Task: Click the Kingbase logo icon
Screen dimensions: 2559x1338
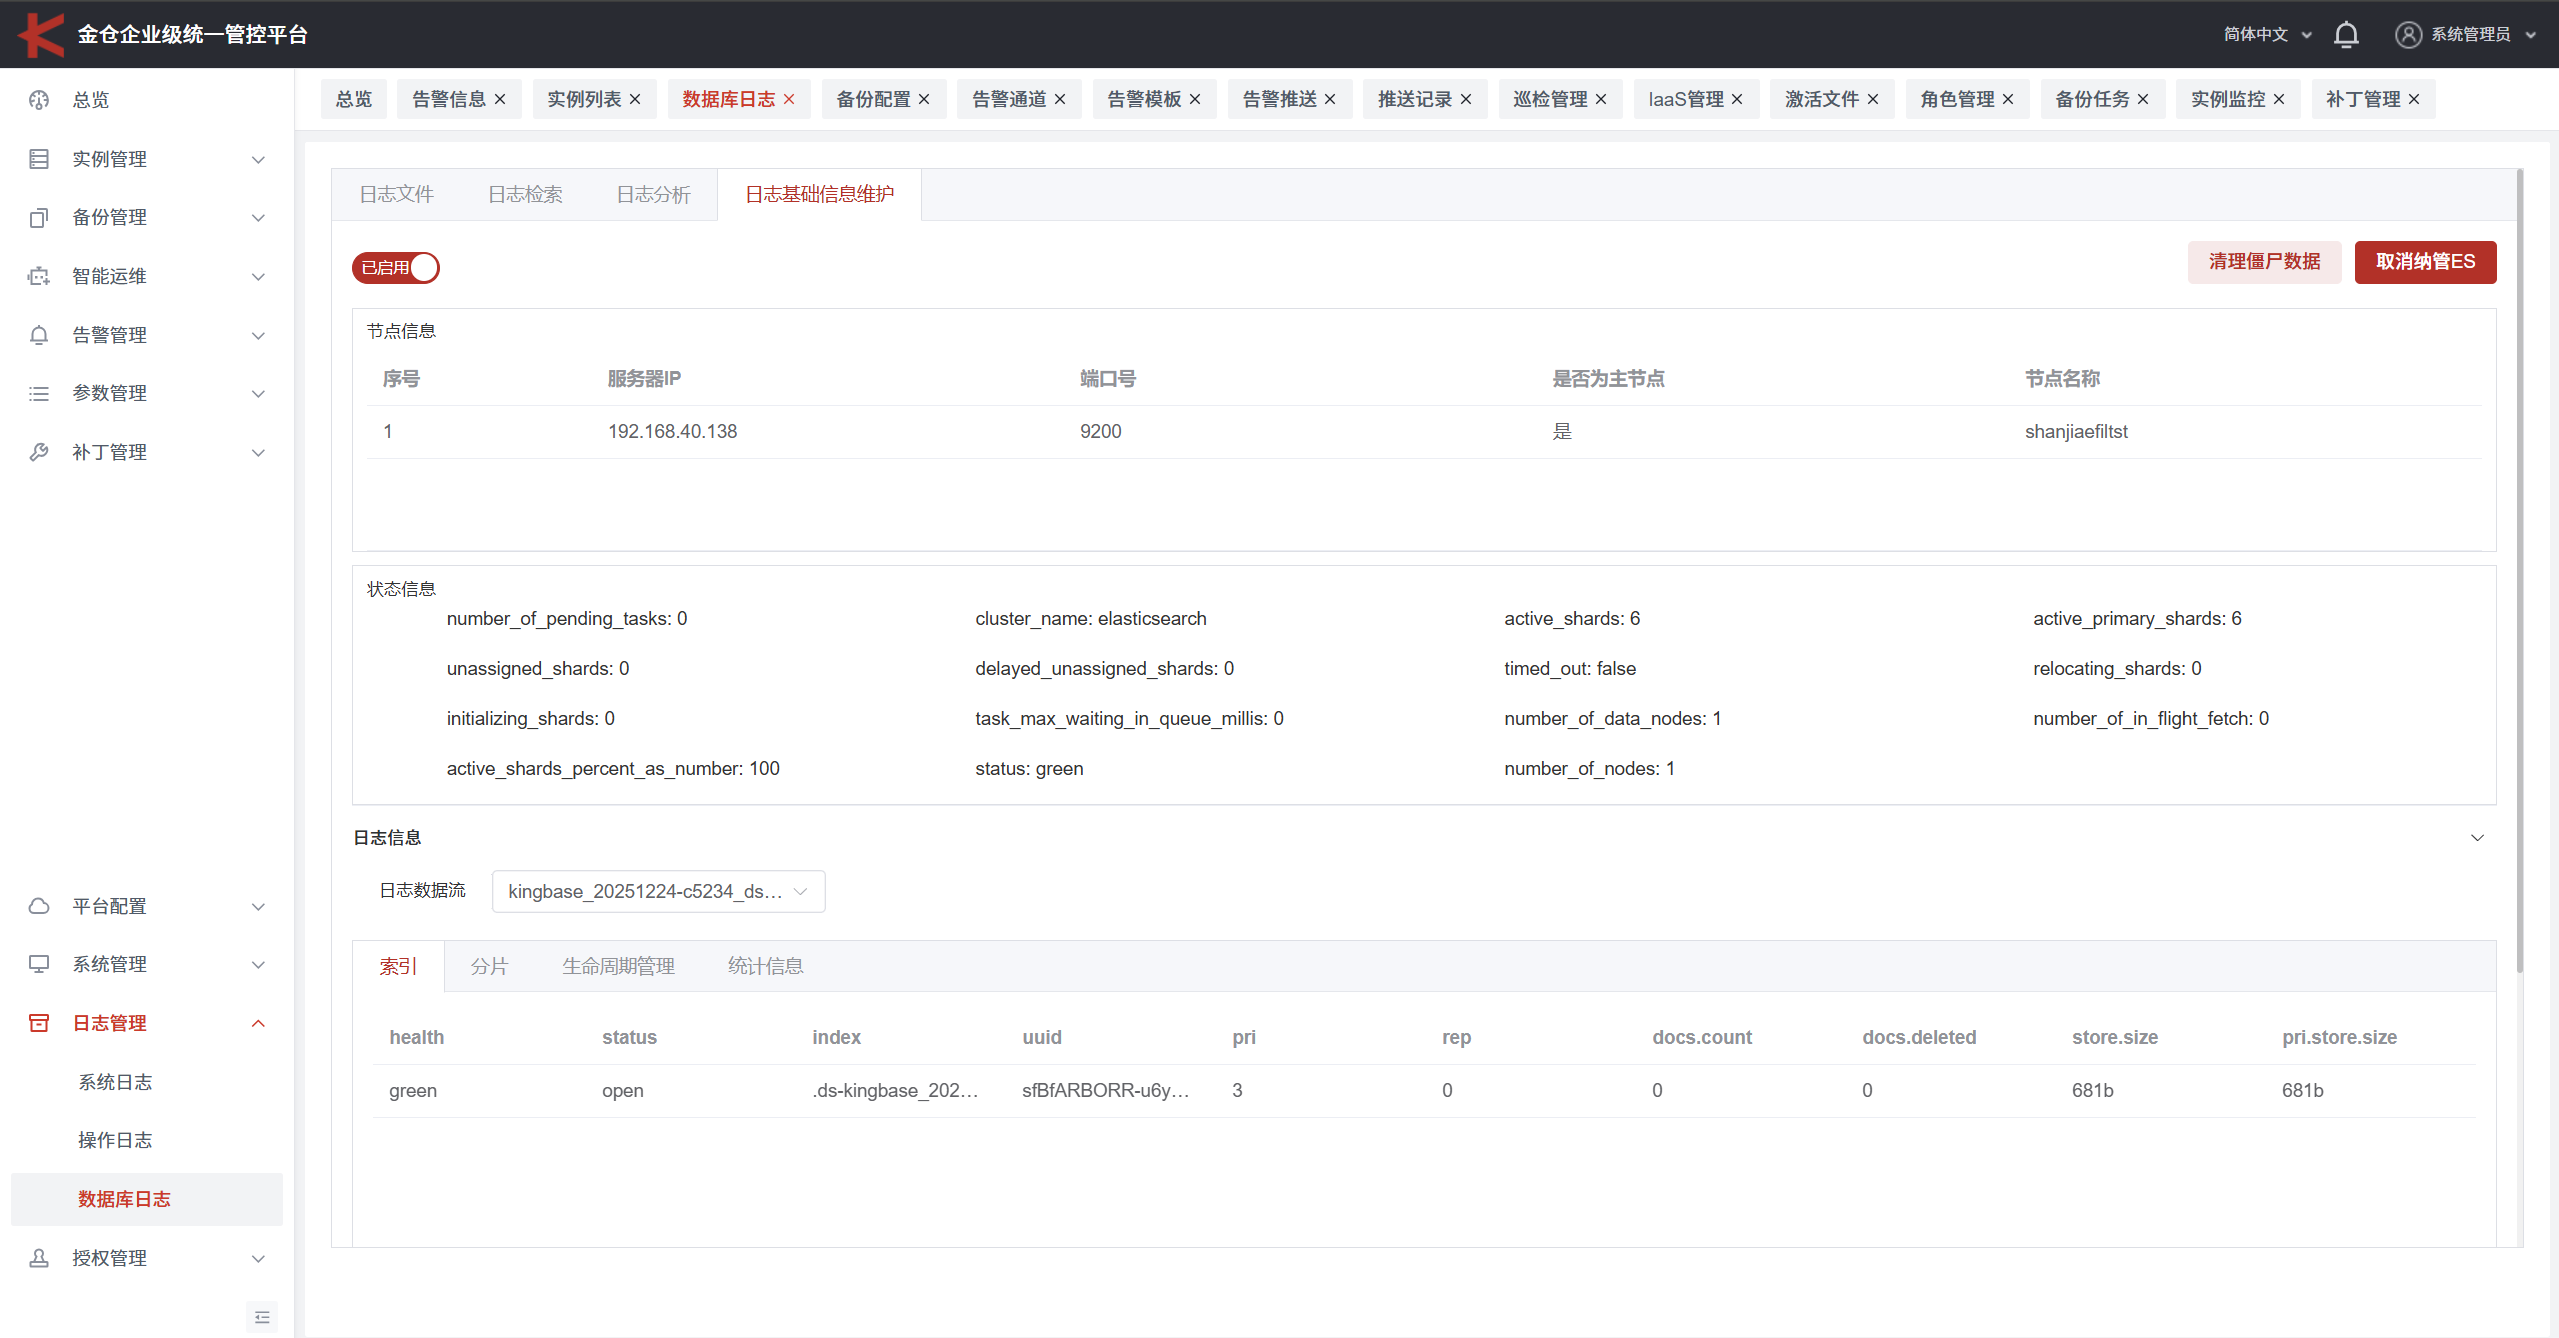Action: [40, 35]
